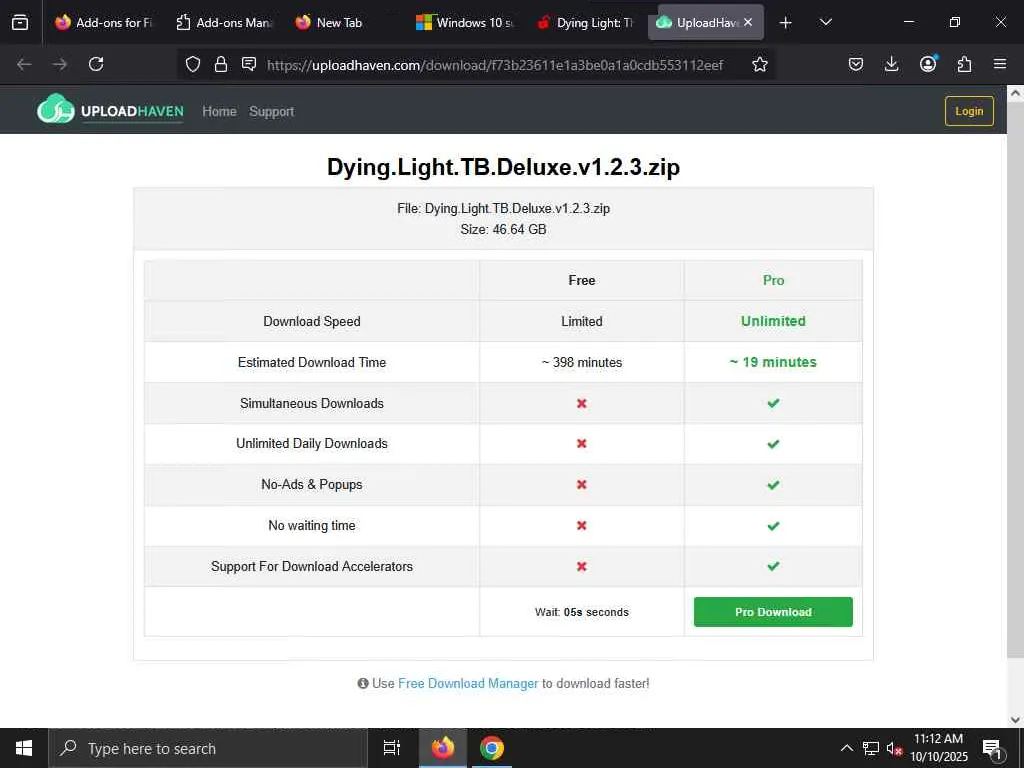Screen dimensions: 1024x768
Task: Bookmark this page with star icon
Action: (x=760, y=64)
